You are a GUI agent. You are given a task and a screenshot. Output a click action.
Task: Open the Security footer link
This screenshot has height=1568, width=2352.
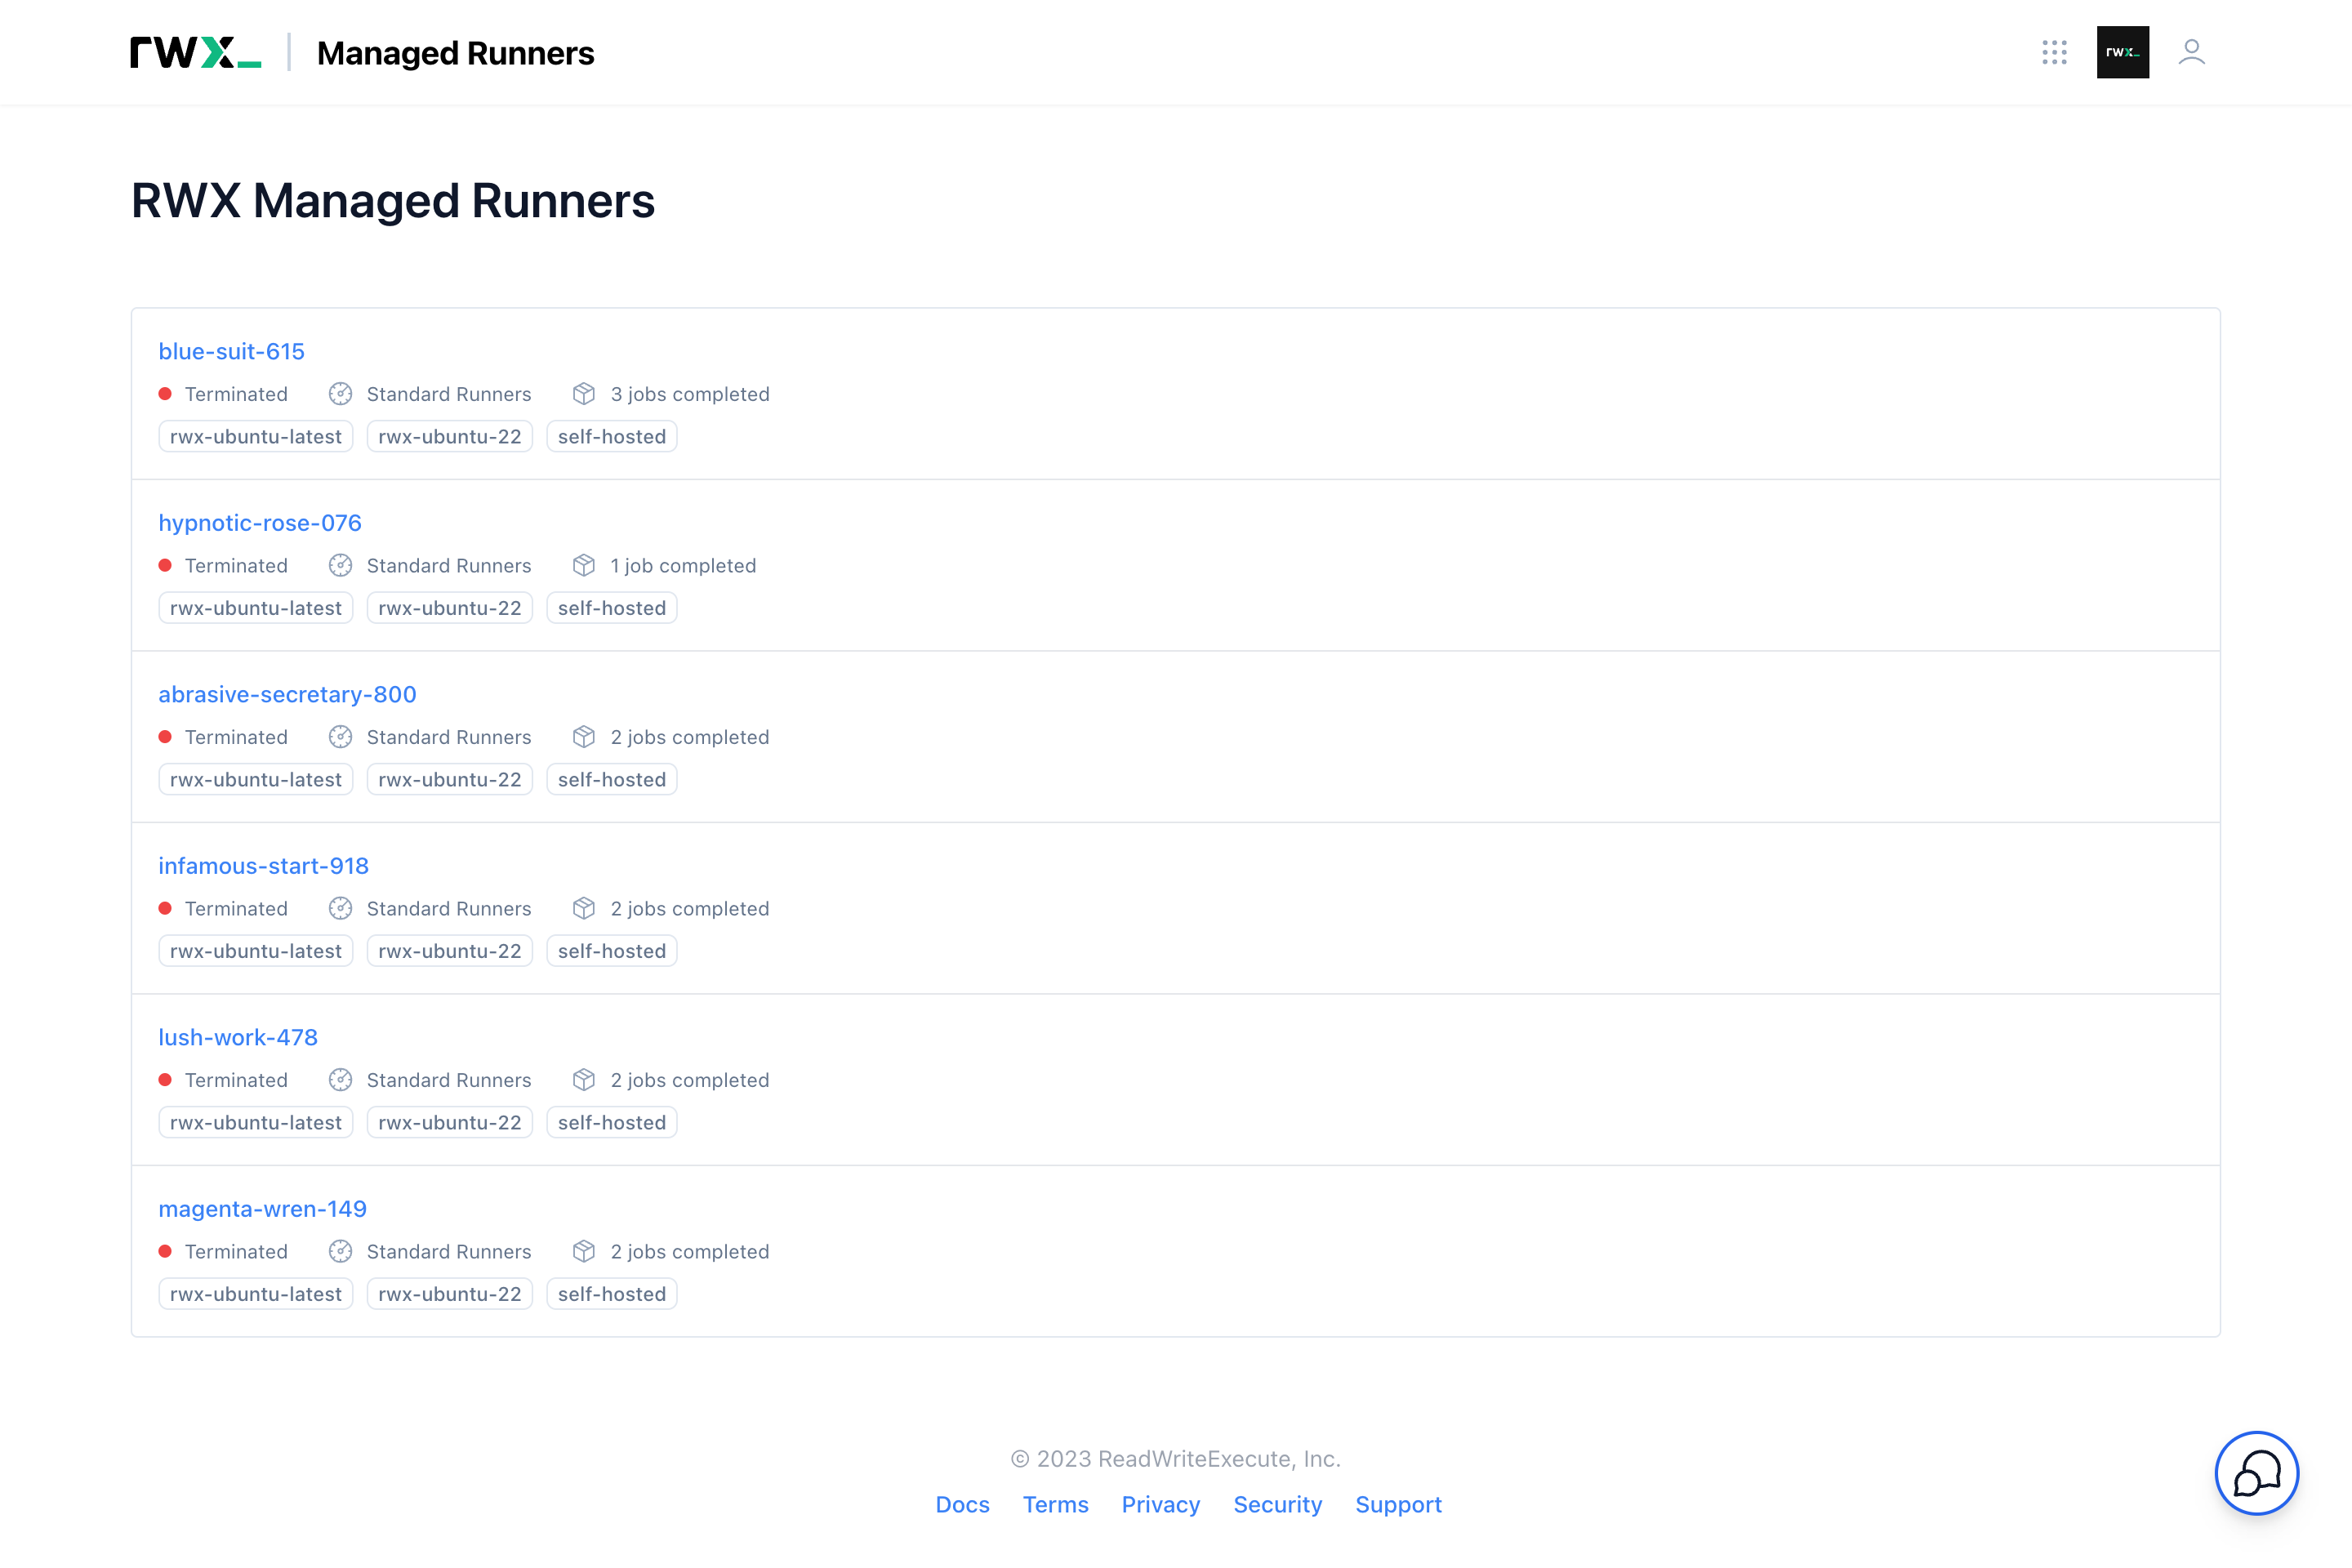pyautogui.click(x=1277, y=1504)
